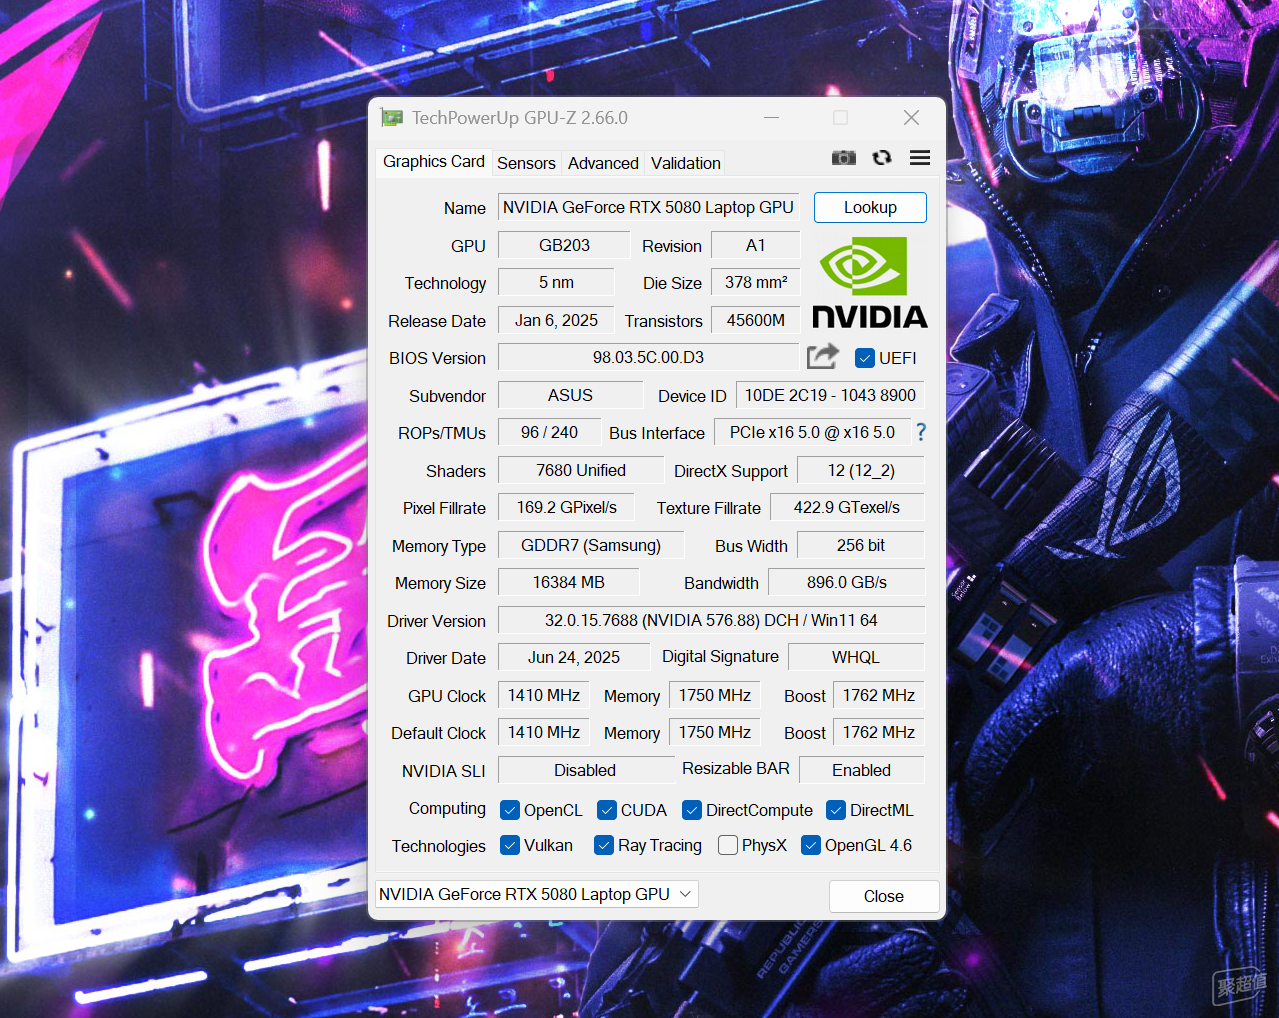Image resolution: width=1279 pixels, height=1018 pixels.
Task: Click the Bandwidth 896.0 GB/s value
Action: click(x=847, y=582)
